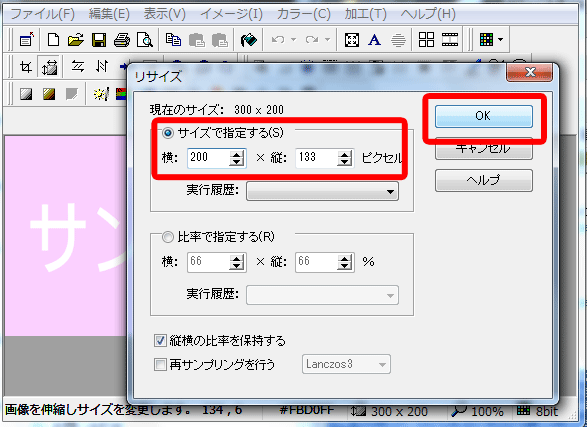Viewport: 587px width, 427px height.
Task: Click the undo arrow icon
Action: point(278,39)
